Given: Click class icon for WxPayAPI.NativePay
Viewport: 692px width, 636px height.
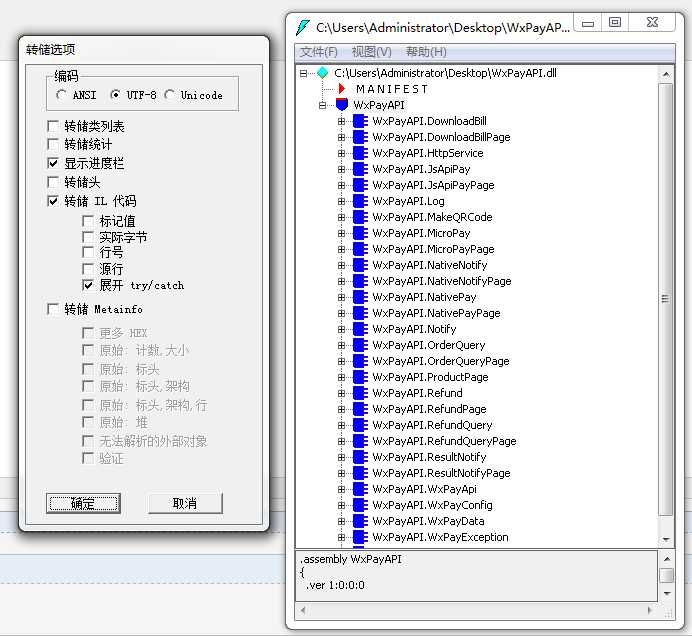Looking at the screenshot, I should click(360, 297).
